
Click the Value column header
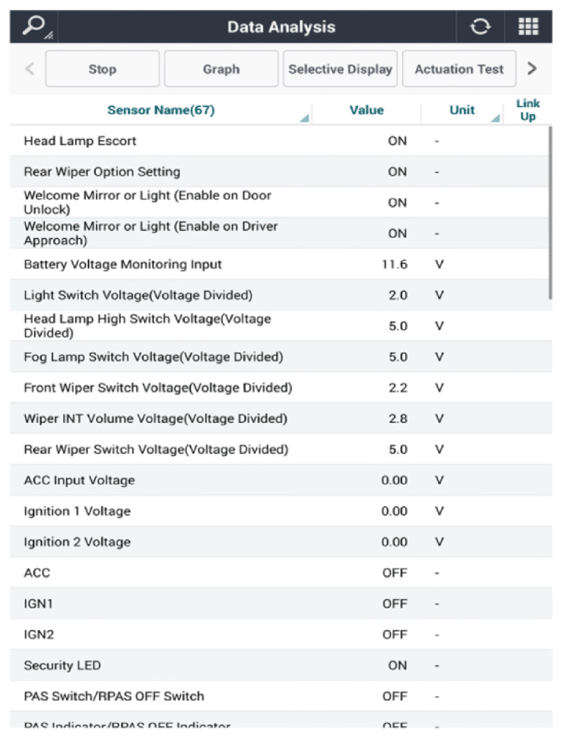point(367,110)
